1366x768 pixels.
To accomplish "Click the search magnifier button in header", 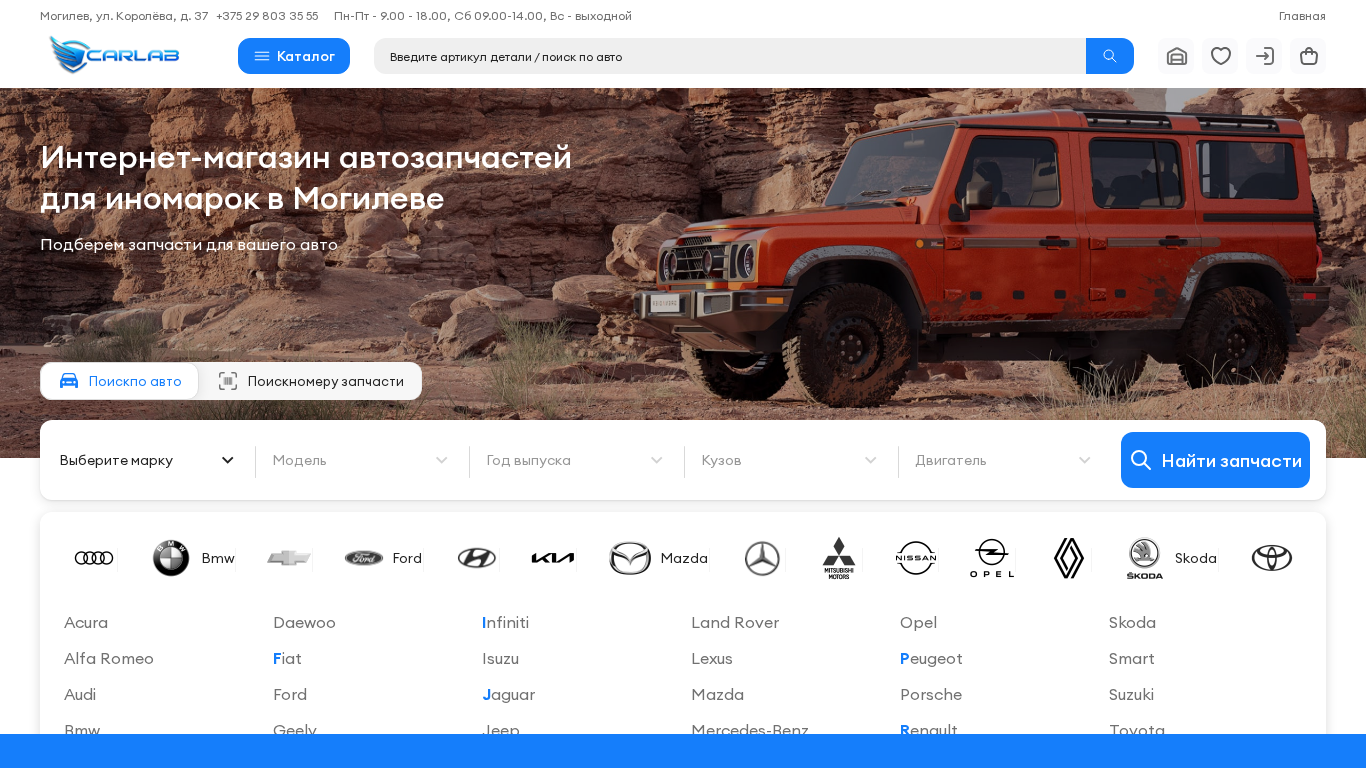I will pos(1110,56).
